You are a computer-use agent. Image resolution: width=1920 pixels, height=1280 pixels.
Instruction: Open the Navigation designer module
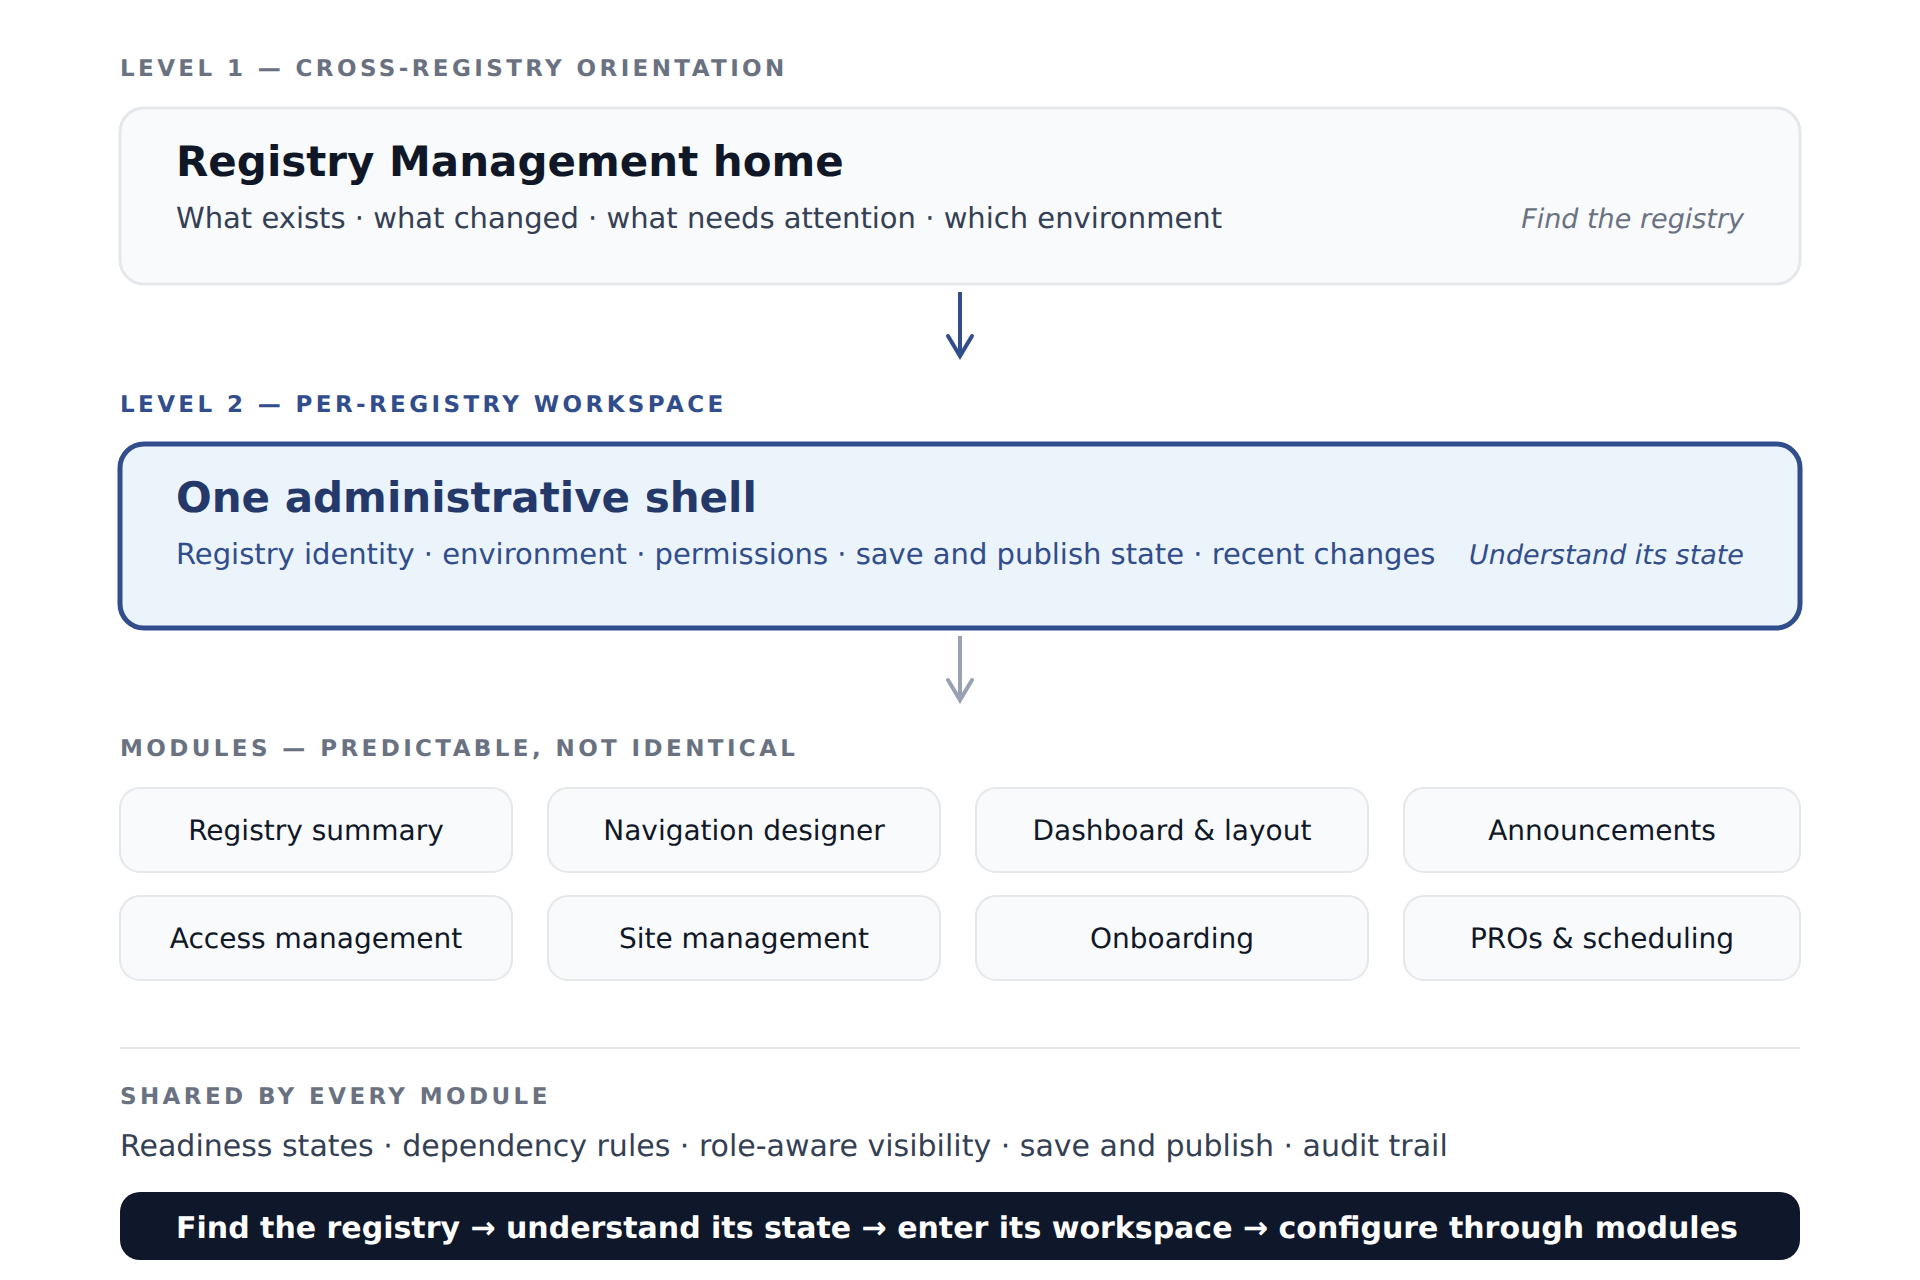(744, 830)
